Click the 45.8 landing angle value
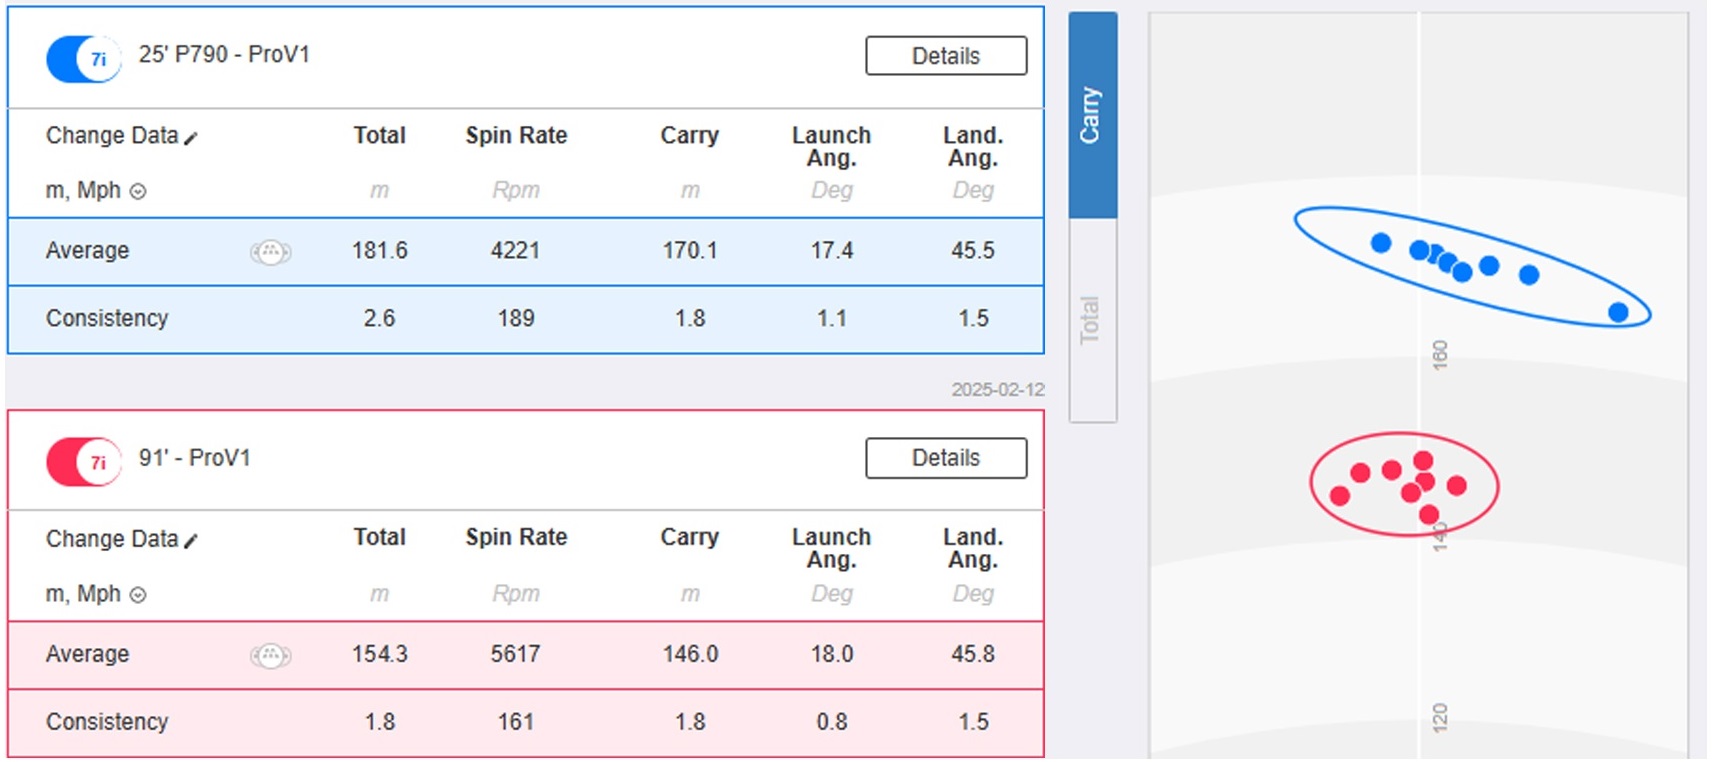The width and height of the screenshot is (1712, 762). coord(973,654)
